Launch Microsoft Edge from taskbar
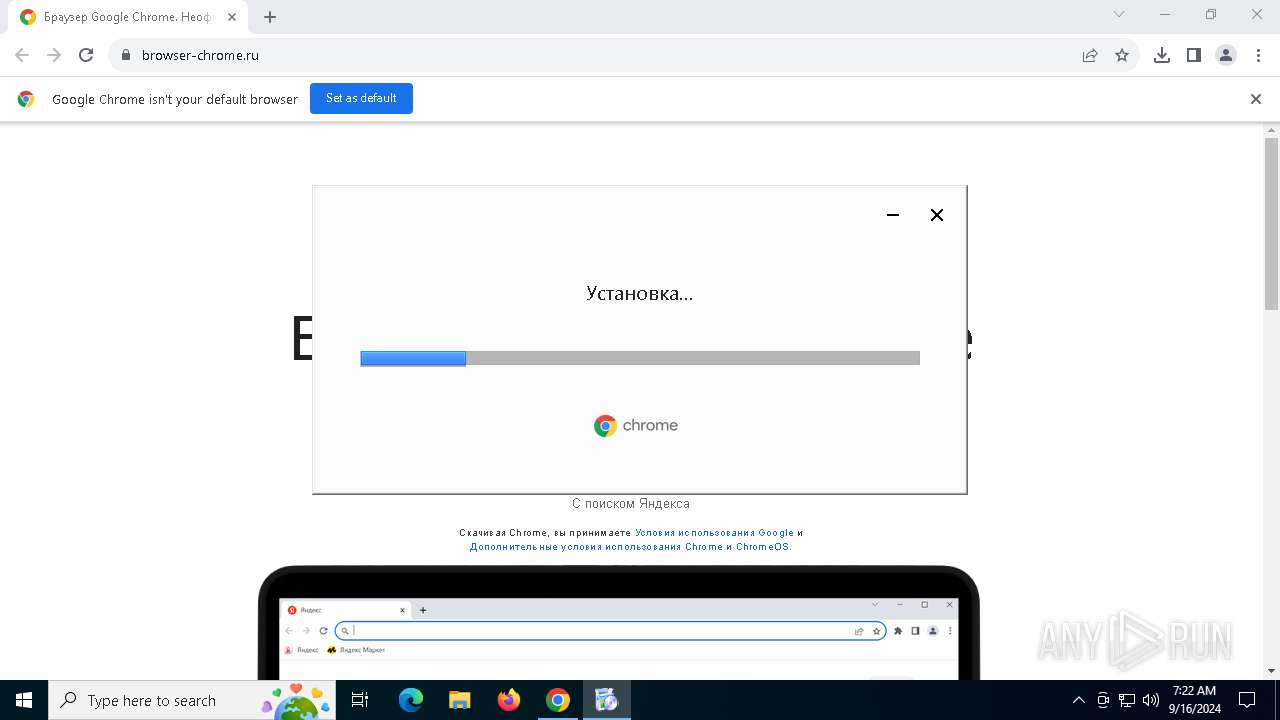The height and width of the screenshot is (720, 1280). (411, 700)
